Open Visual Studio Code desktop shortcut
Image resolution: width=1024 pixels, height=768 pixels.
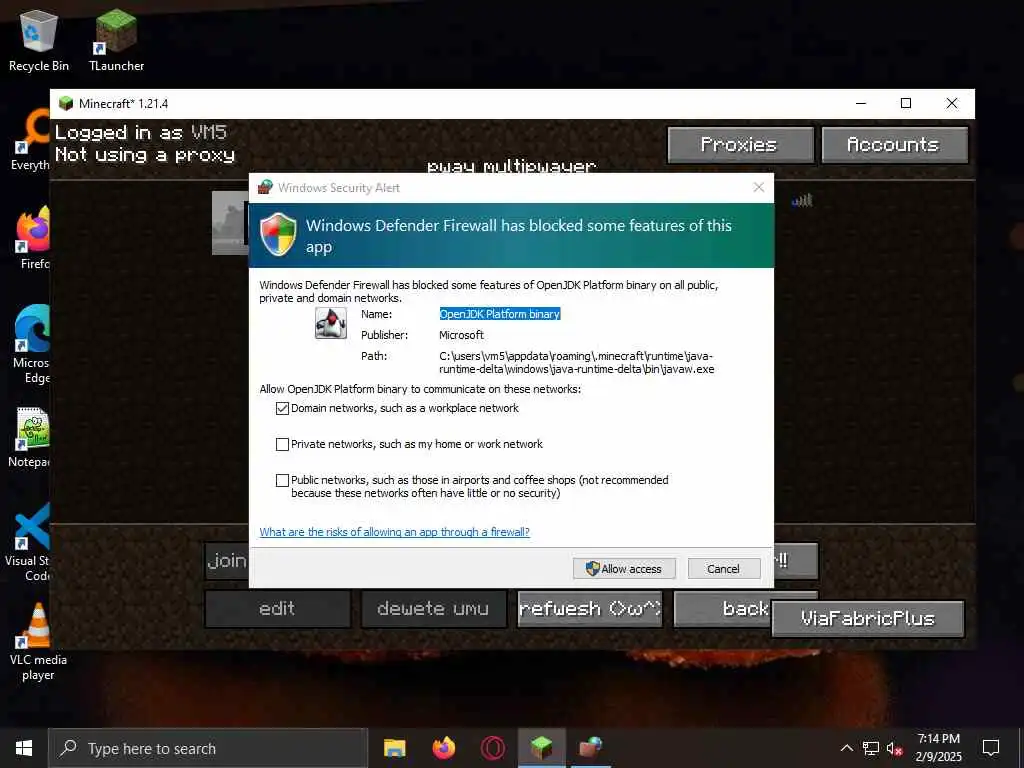pyautogui.click(x=29, y=543)
